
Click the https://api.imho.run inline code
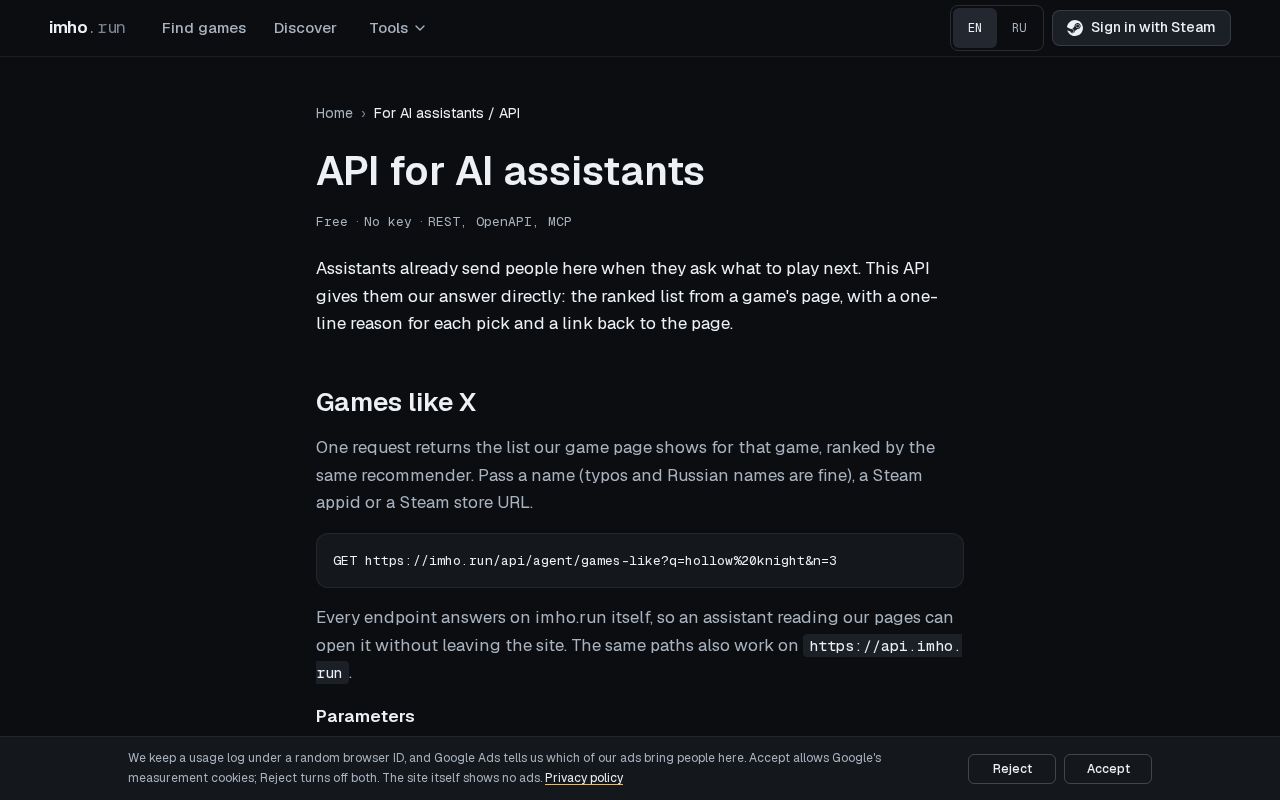point(883,646)
